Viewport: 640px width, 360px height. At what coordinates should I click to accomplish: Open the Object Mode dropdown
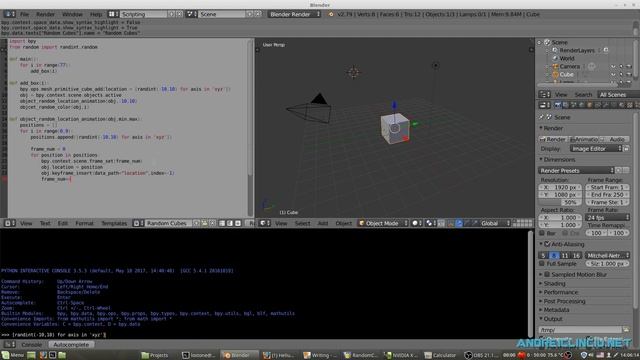coord(382,223)
